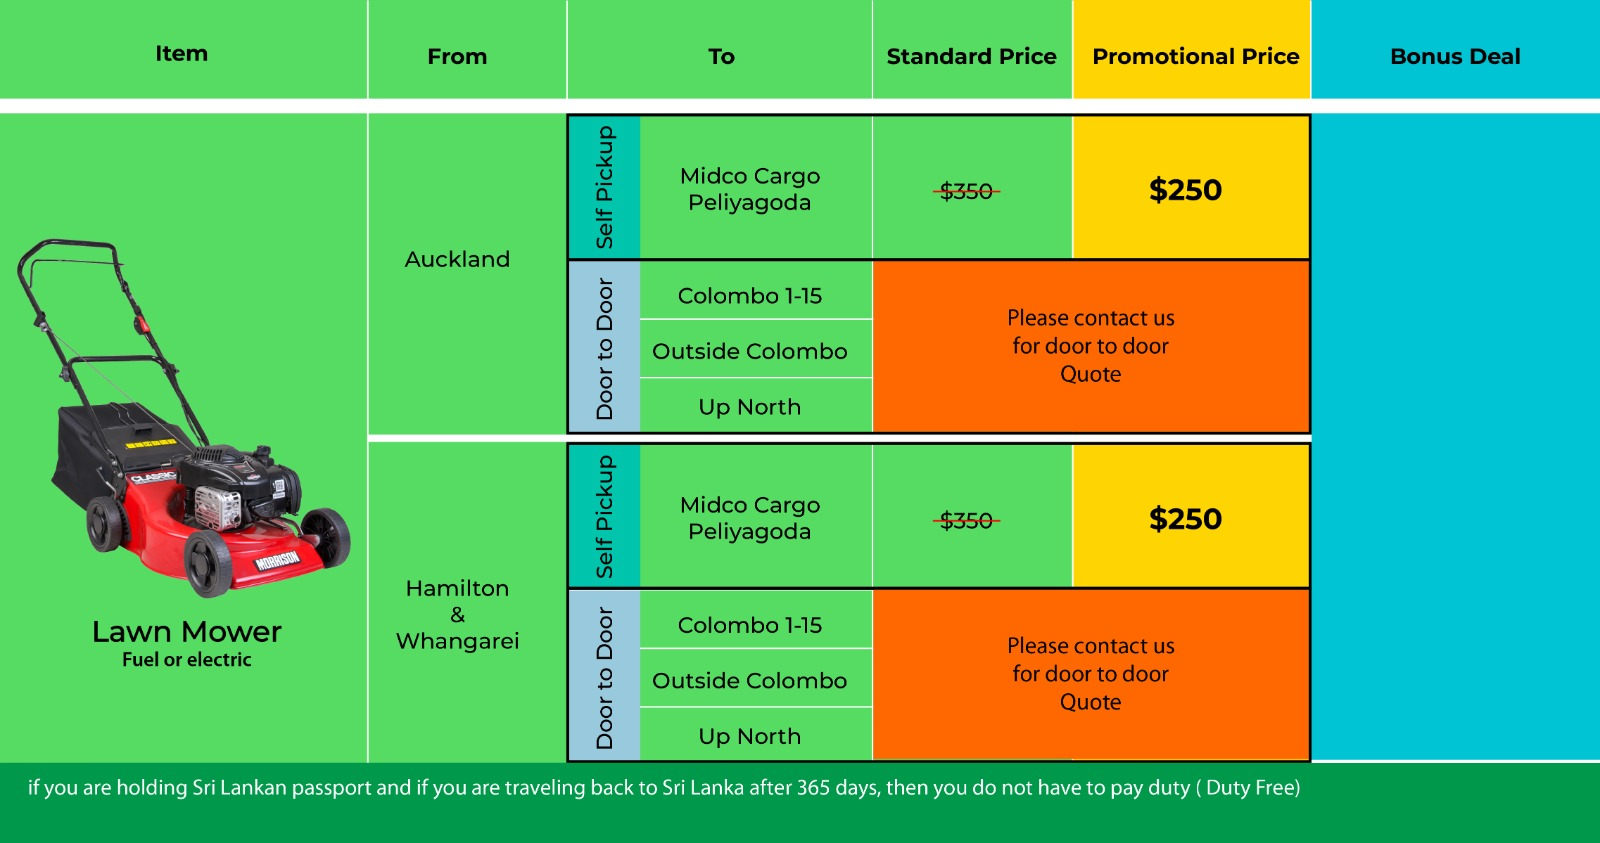Click the top Midco Cargo Peliyagoda cell
The width and height of the screenshot is (1600, 843).
click(750, 189)
